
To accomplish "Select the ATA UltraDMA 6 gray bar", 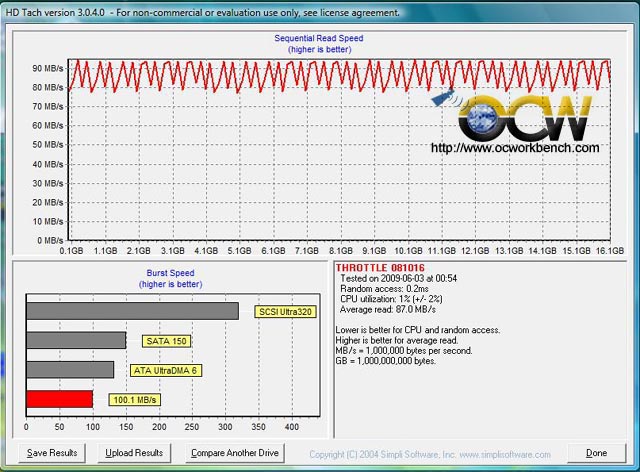I will coord(70,370).
